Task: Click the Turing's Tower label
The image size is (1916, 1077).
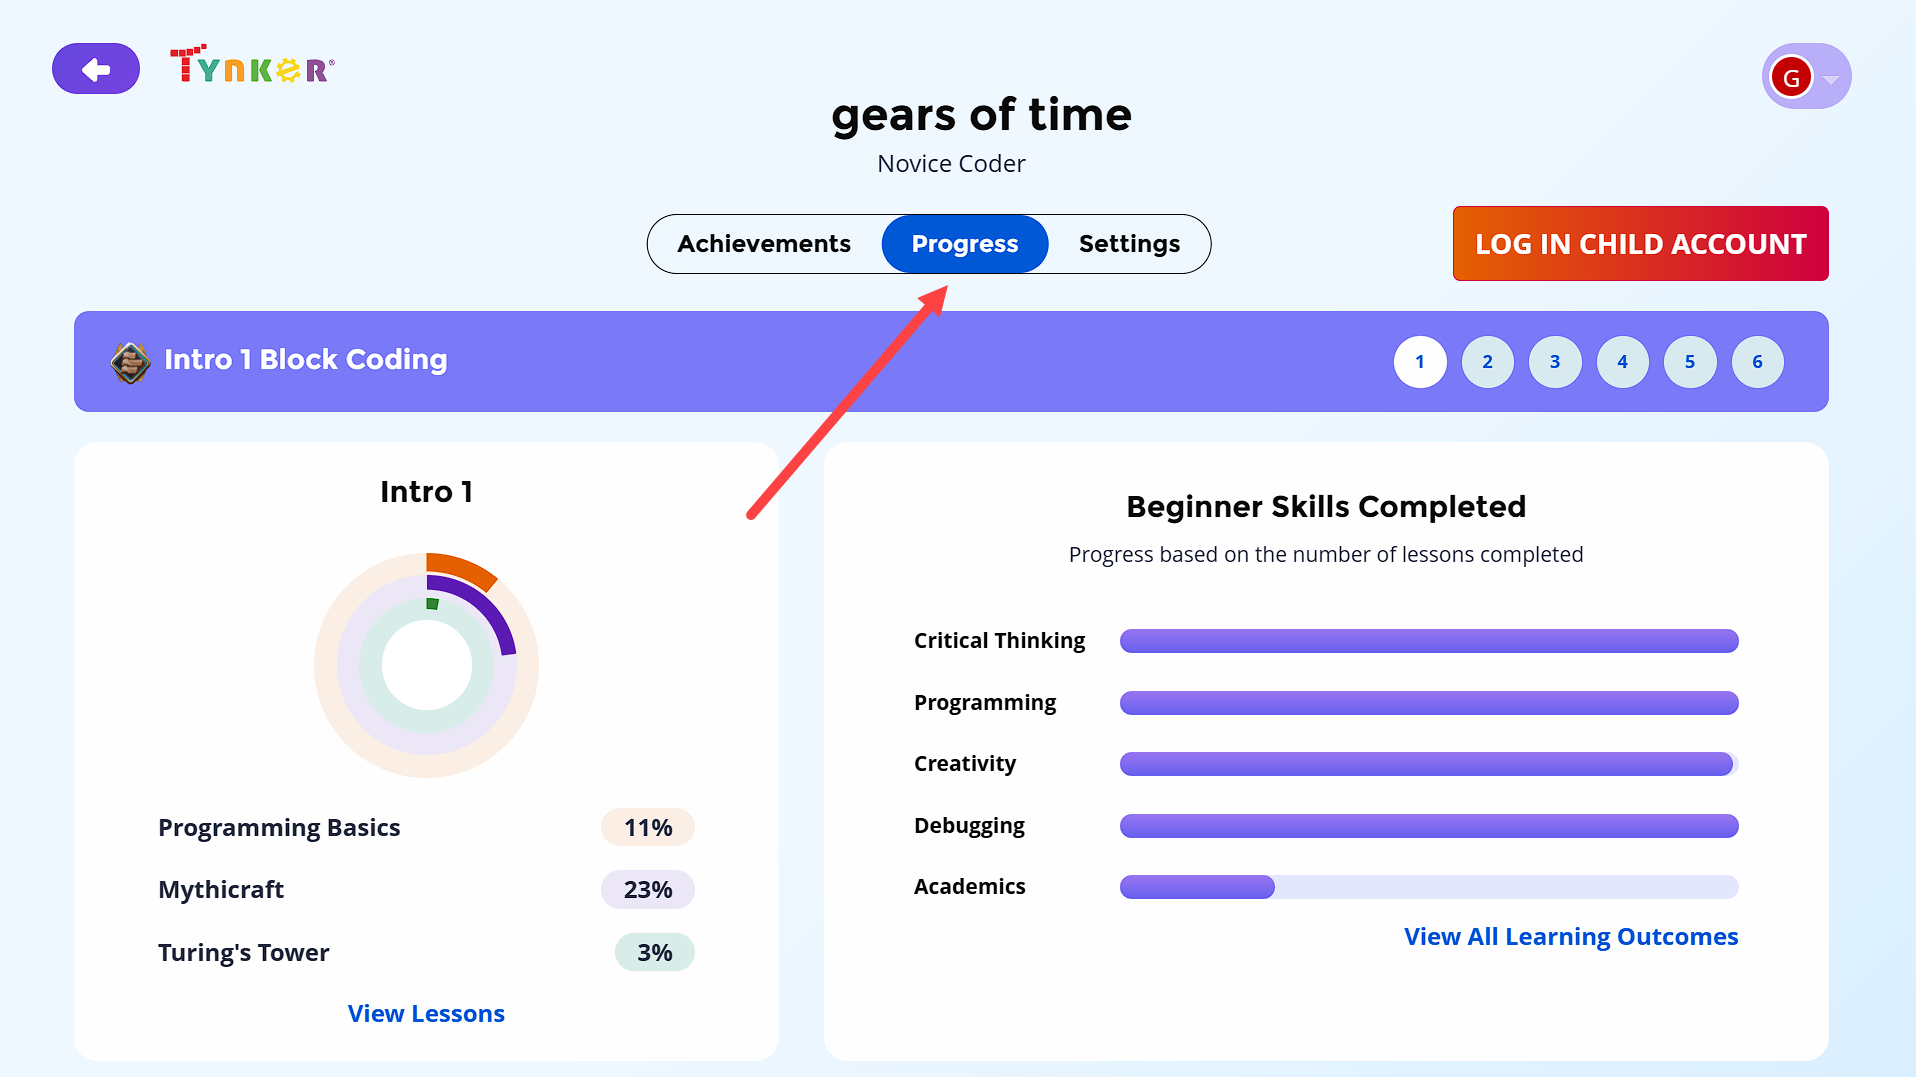Action: (x=244, y=952)
